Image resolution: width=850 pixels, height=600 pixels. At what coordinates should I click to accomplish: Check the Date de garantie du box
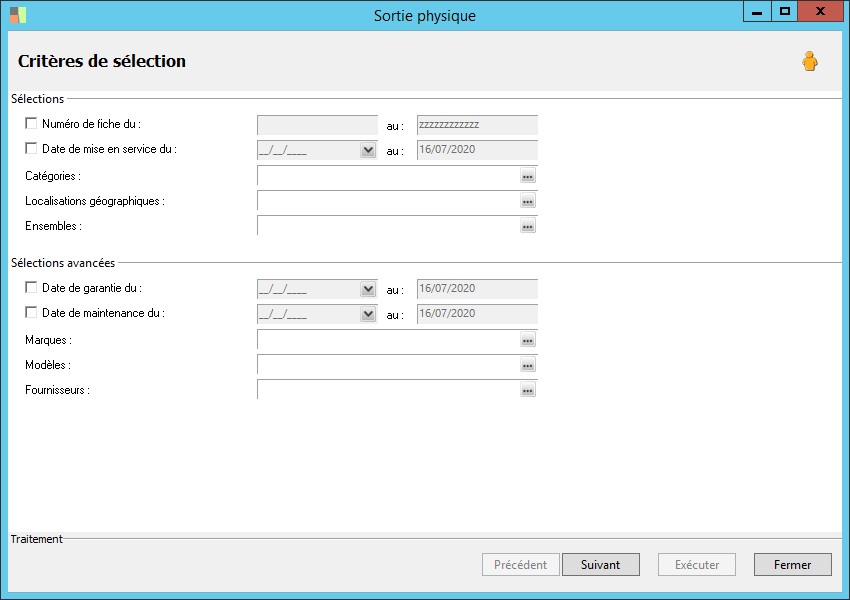pos(31,287)
